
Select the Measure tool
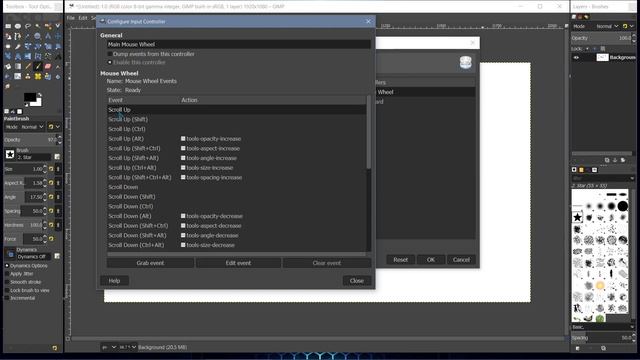point(48,36)
